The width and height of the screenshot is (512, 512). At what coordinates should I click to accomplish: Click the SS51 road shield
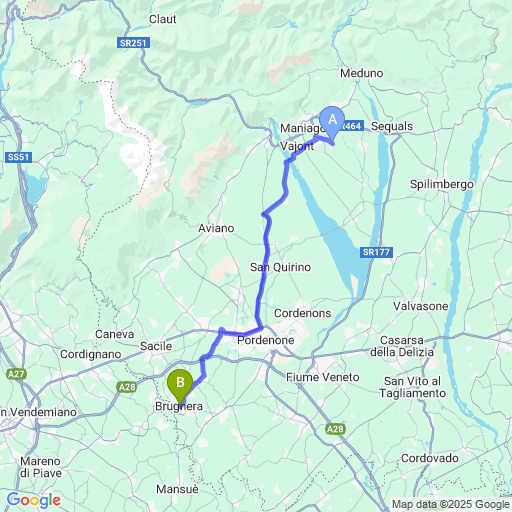click(x=18, y=157)
